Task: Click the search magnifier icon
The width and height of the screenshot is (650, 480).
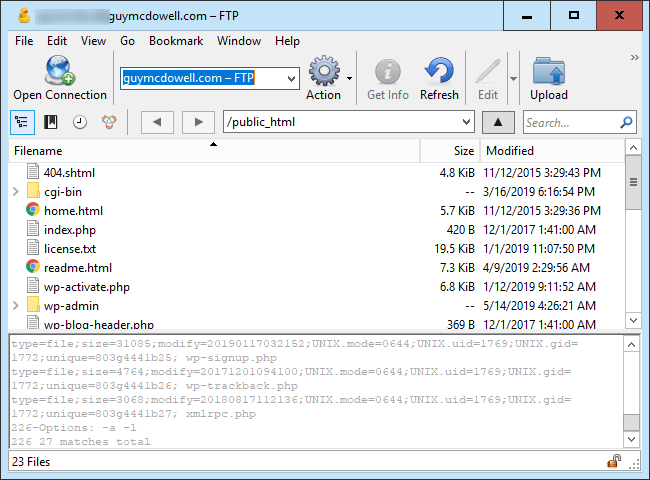Action: pos(626,122)
